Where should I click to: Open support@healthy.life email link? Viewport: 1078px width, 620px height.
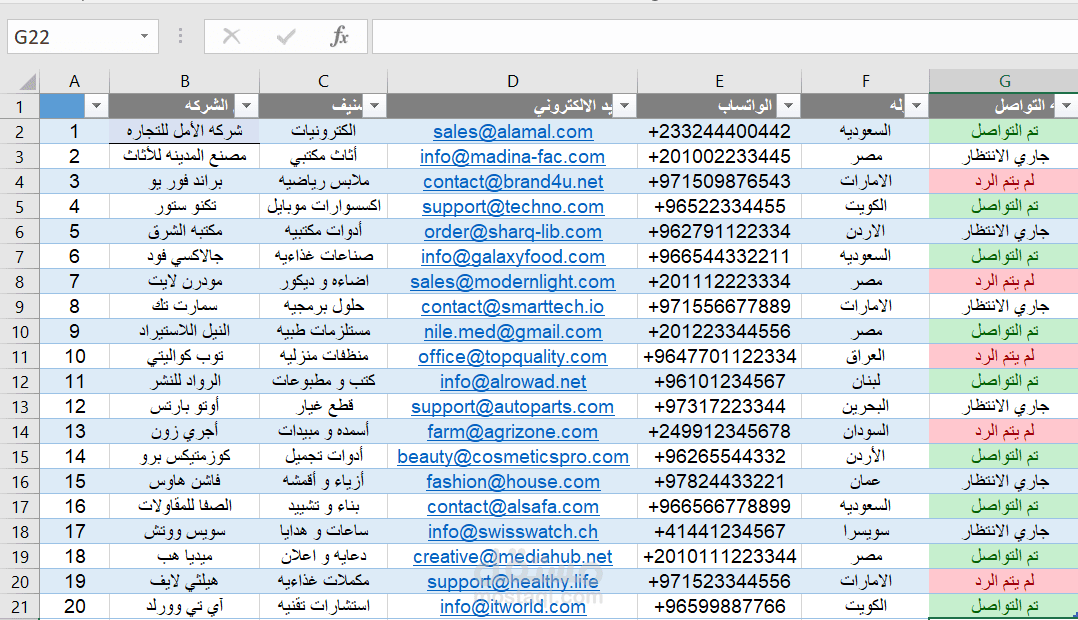coord(513,582)
